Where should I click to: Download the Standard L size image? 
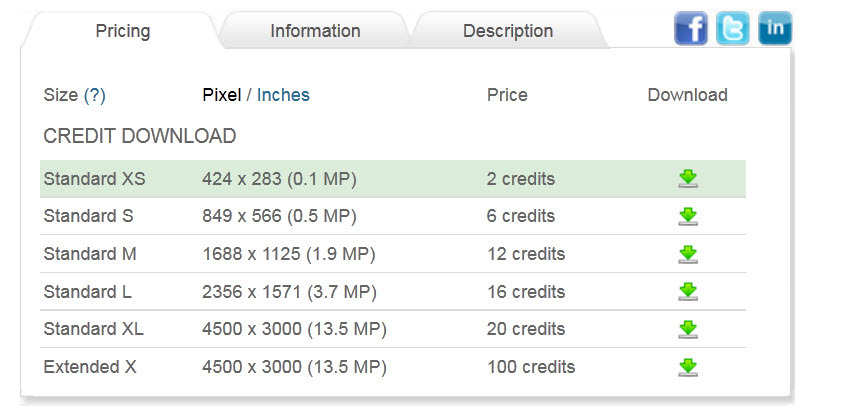[x=687, y=292]
